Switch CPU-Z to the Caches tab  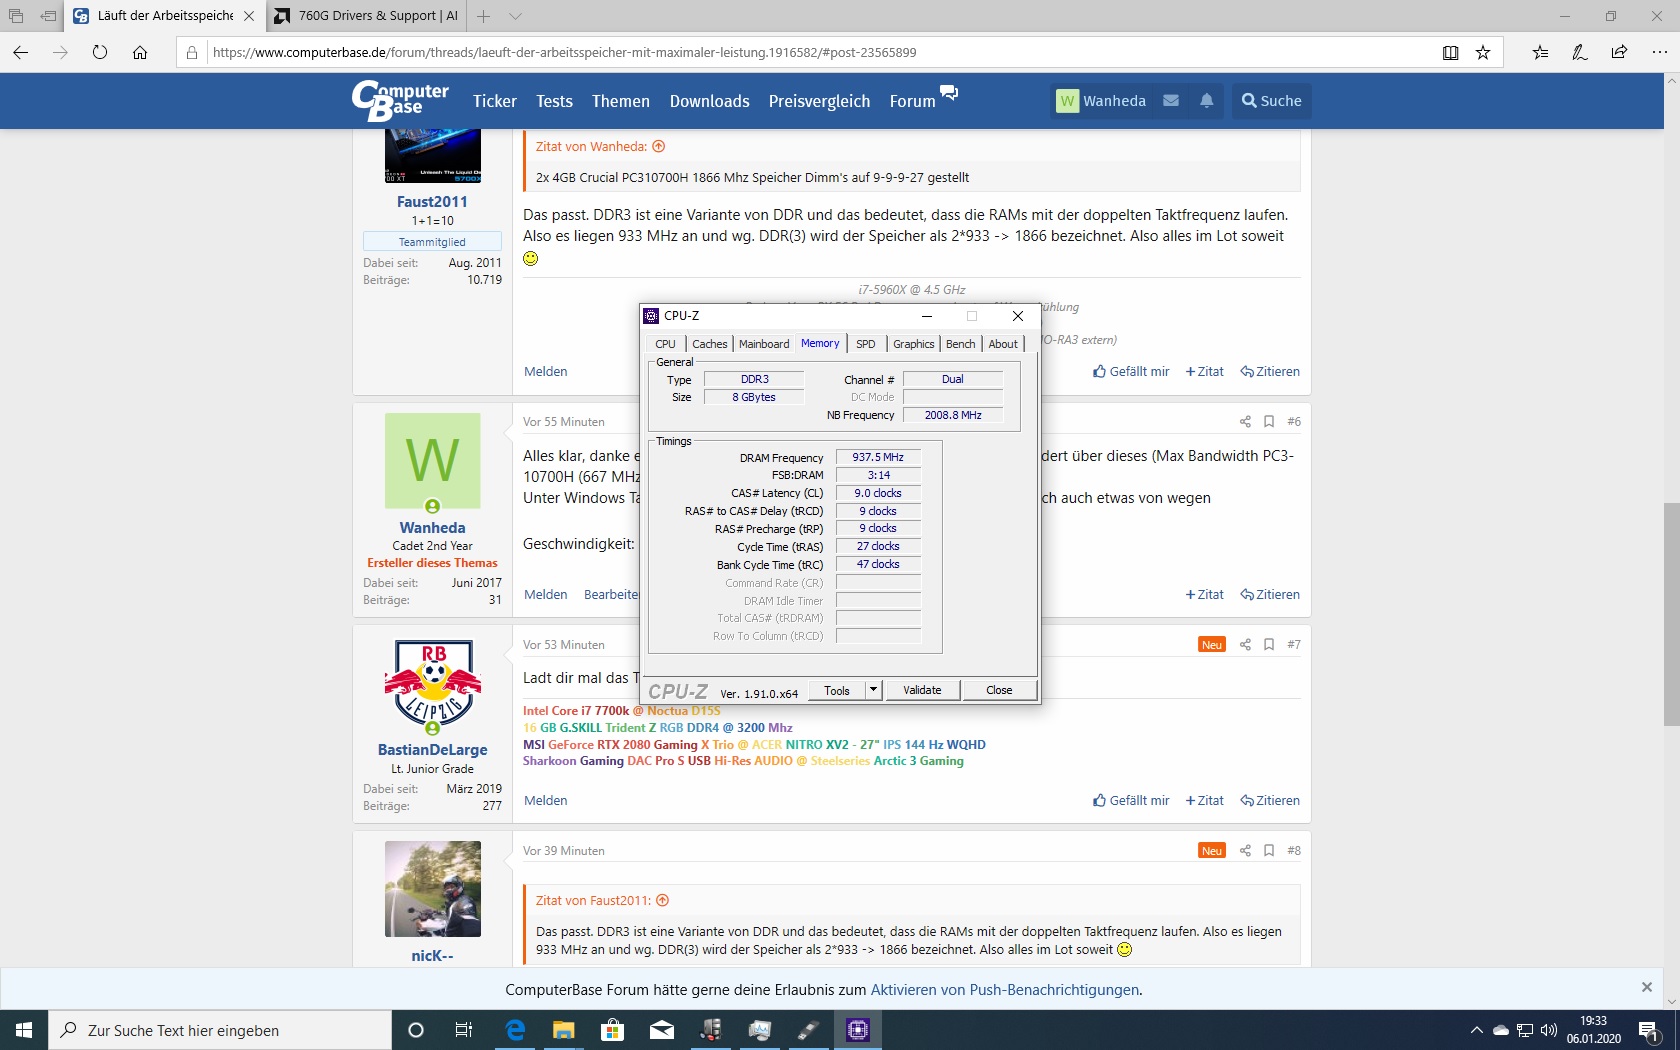click(x=710, y=344)
